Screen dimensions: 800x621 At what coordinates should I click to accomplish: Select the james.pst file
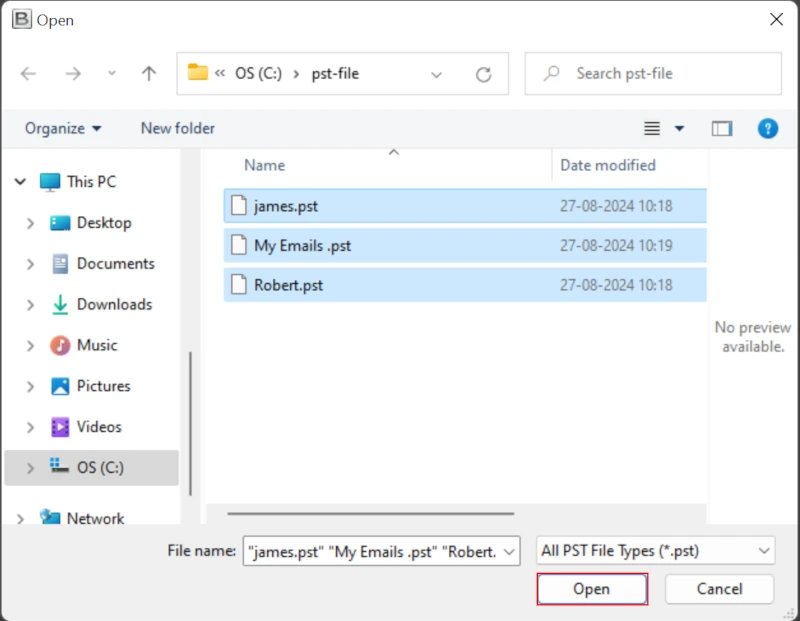tap(286, 206)
